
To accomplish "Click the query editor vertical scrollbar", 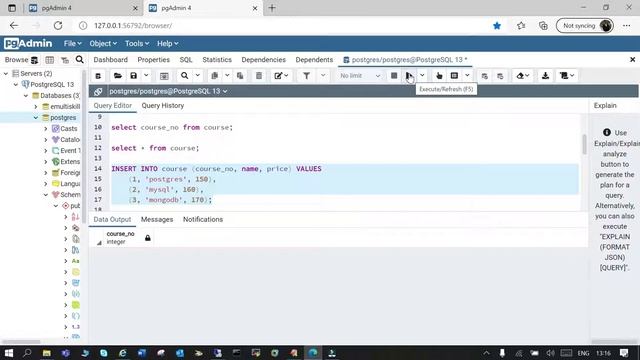I will (584, 144).
